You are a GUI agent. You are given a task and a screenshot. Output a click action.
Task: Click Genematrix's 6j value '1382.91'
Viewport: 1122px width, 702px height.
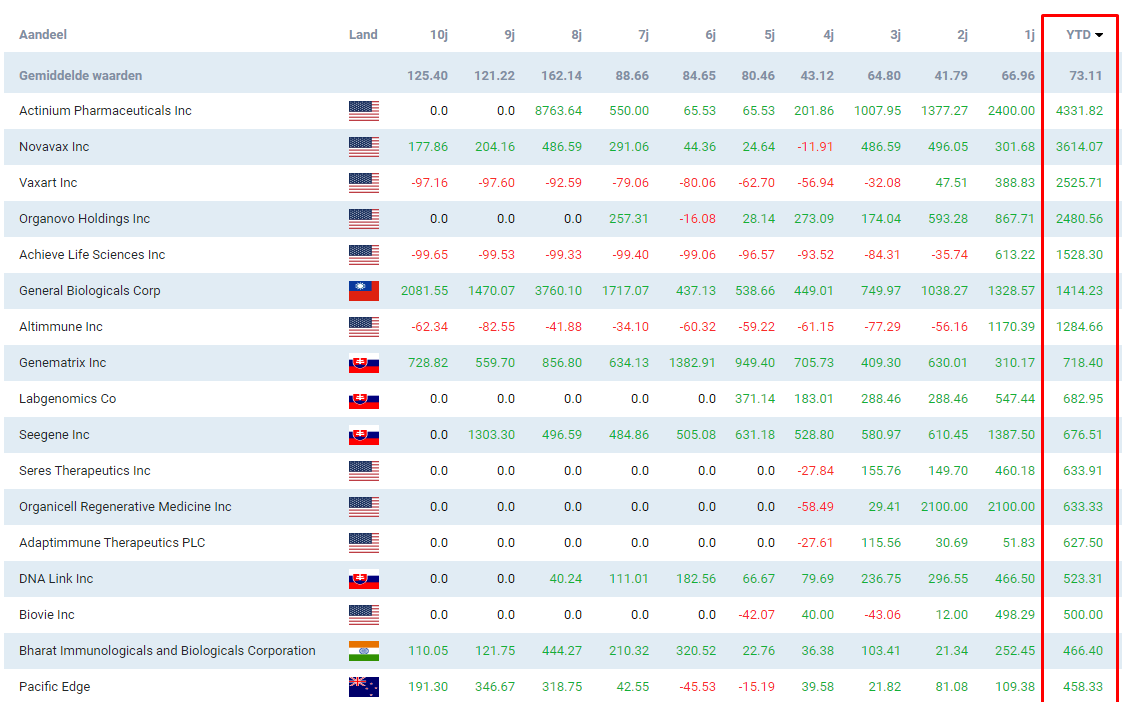[x=693, y=363]
